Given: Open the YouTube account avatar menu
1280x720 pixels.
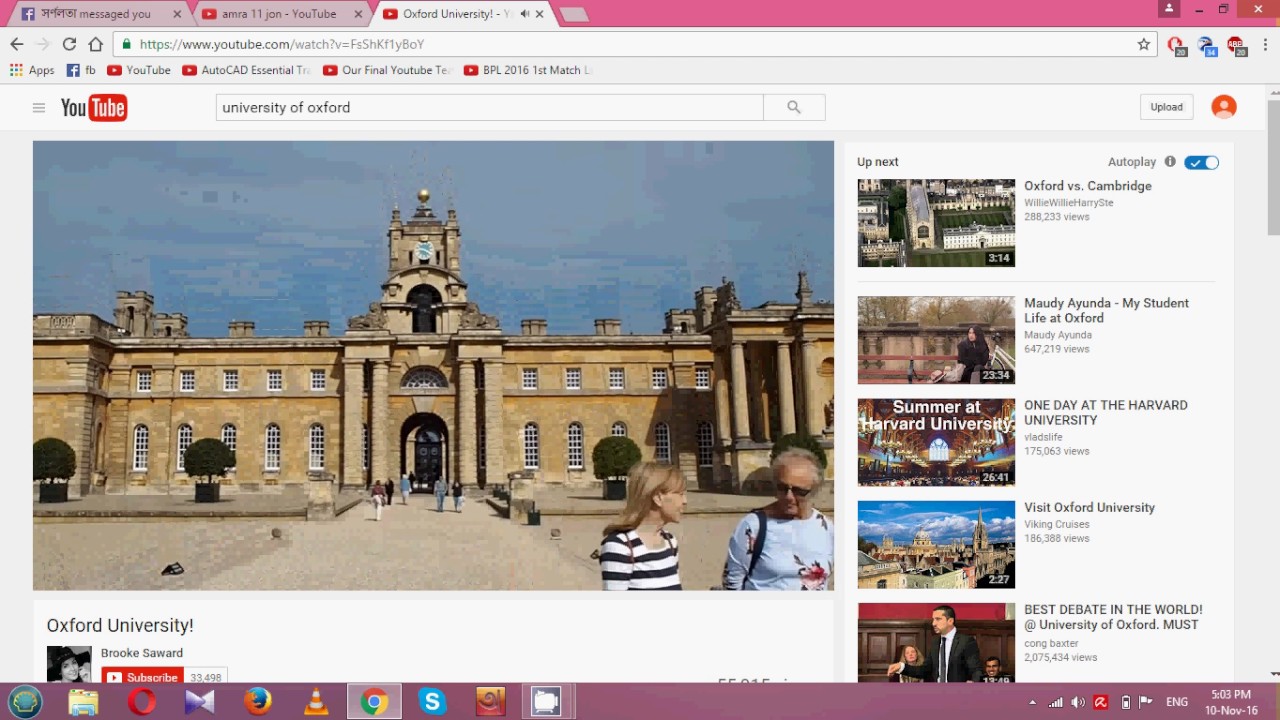Looking at the screenshot, I should 1224,107.
